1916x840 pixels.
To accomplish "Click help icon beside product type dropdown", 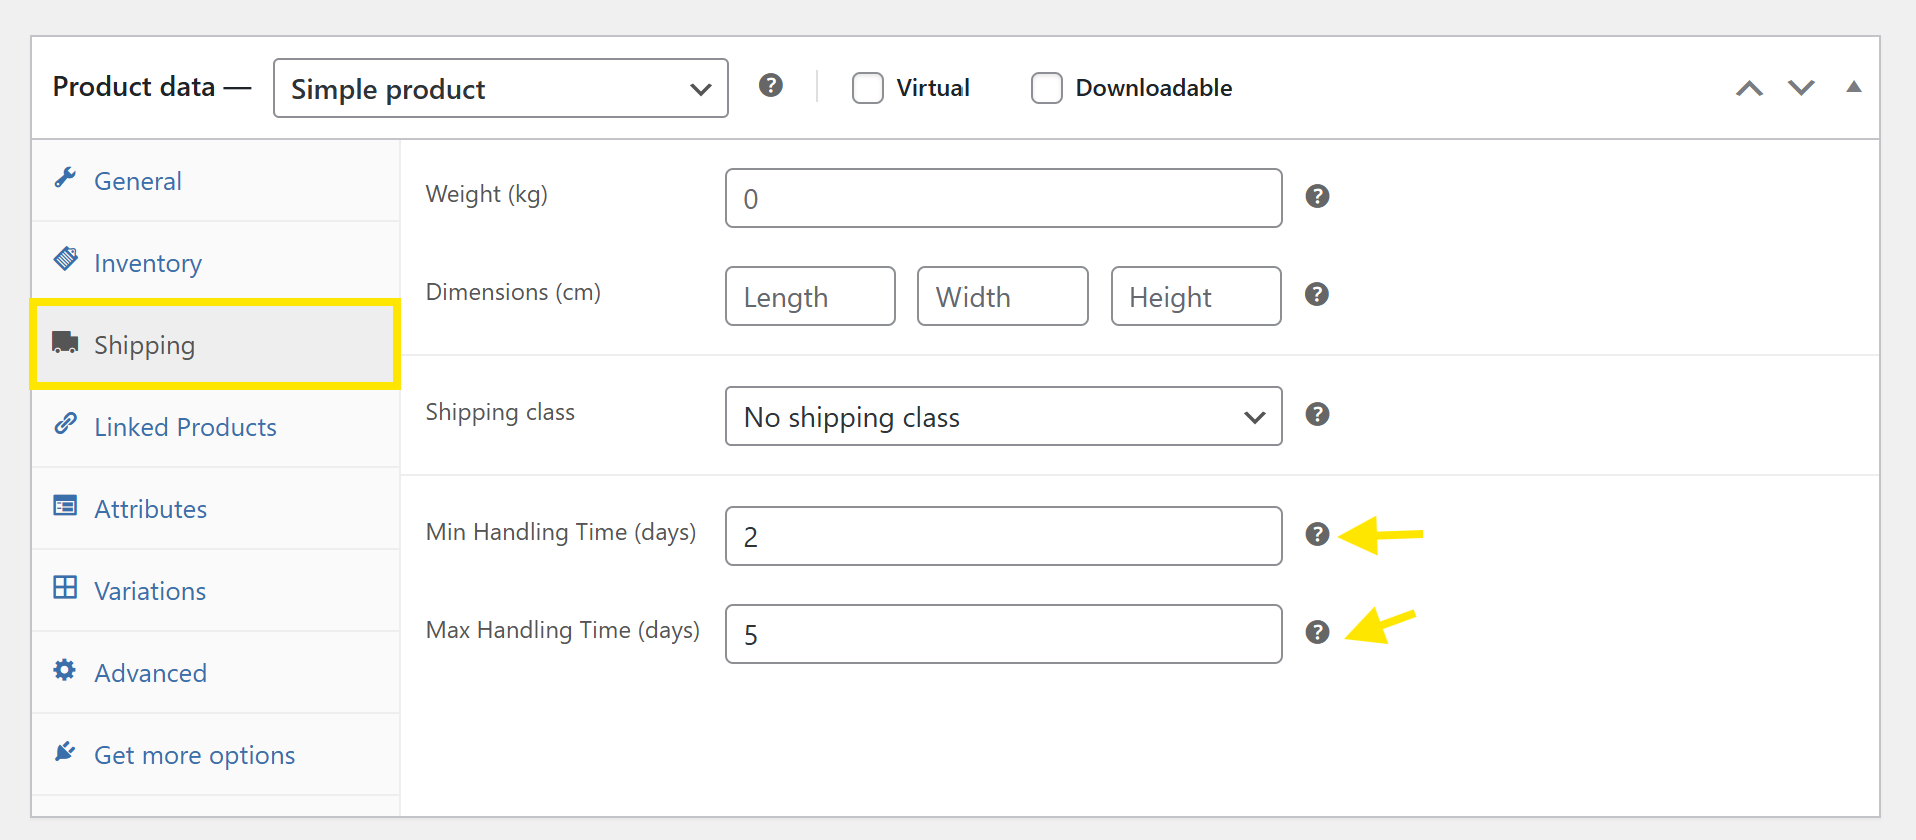I will pos(770,86).
